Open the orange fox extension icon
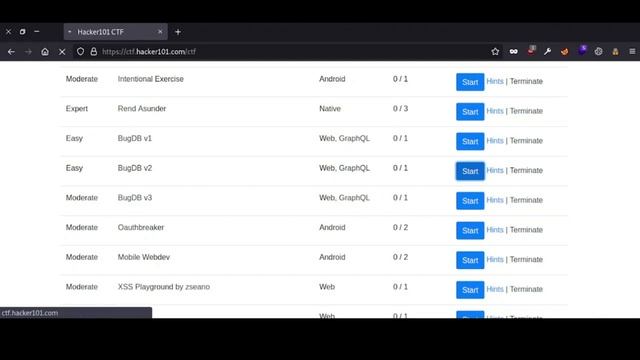Image resolution: width=640 pixels, height=360 pixels. click(564, 51)
